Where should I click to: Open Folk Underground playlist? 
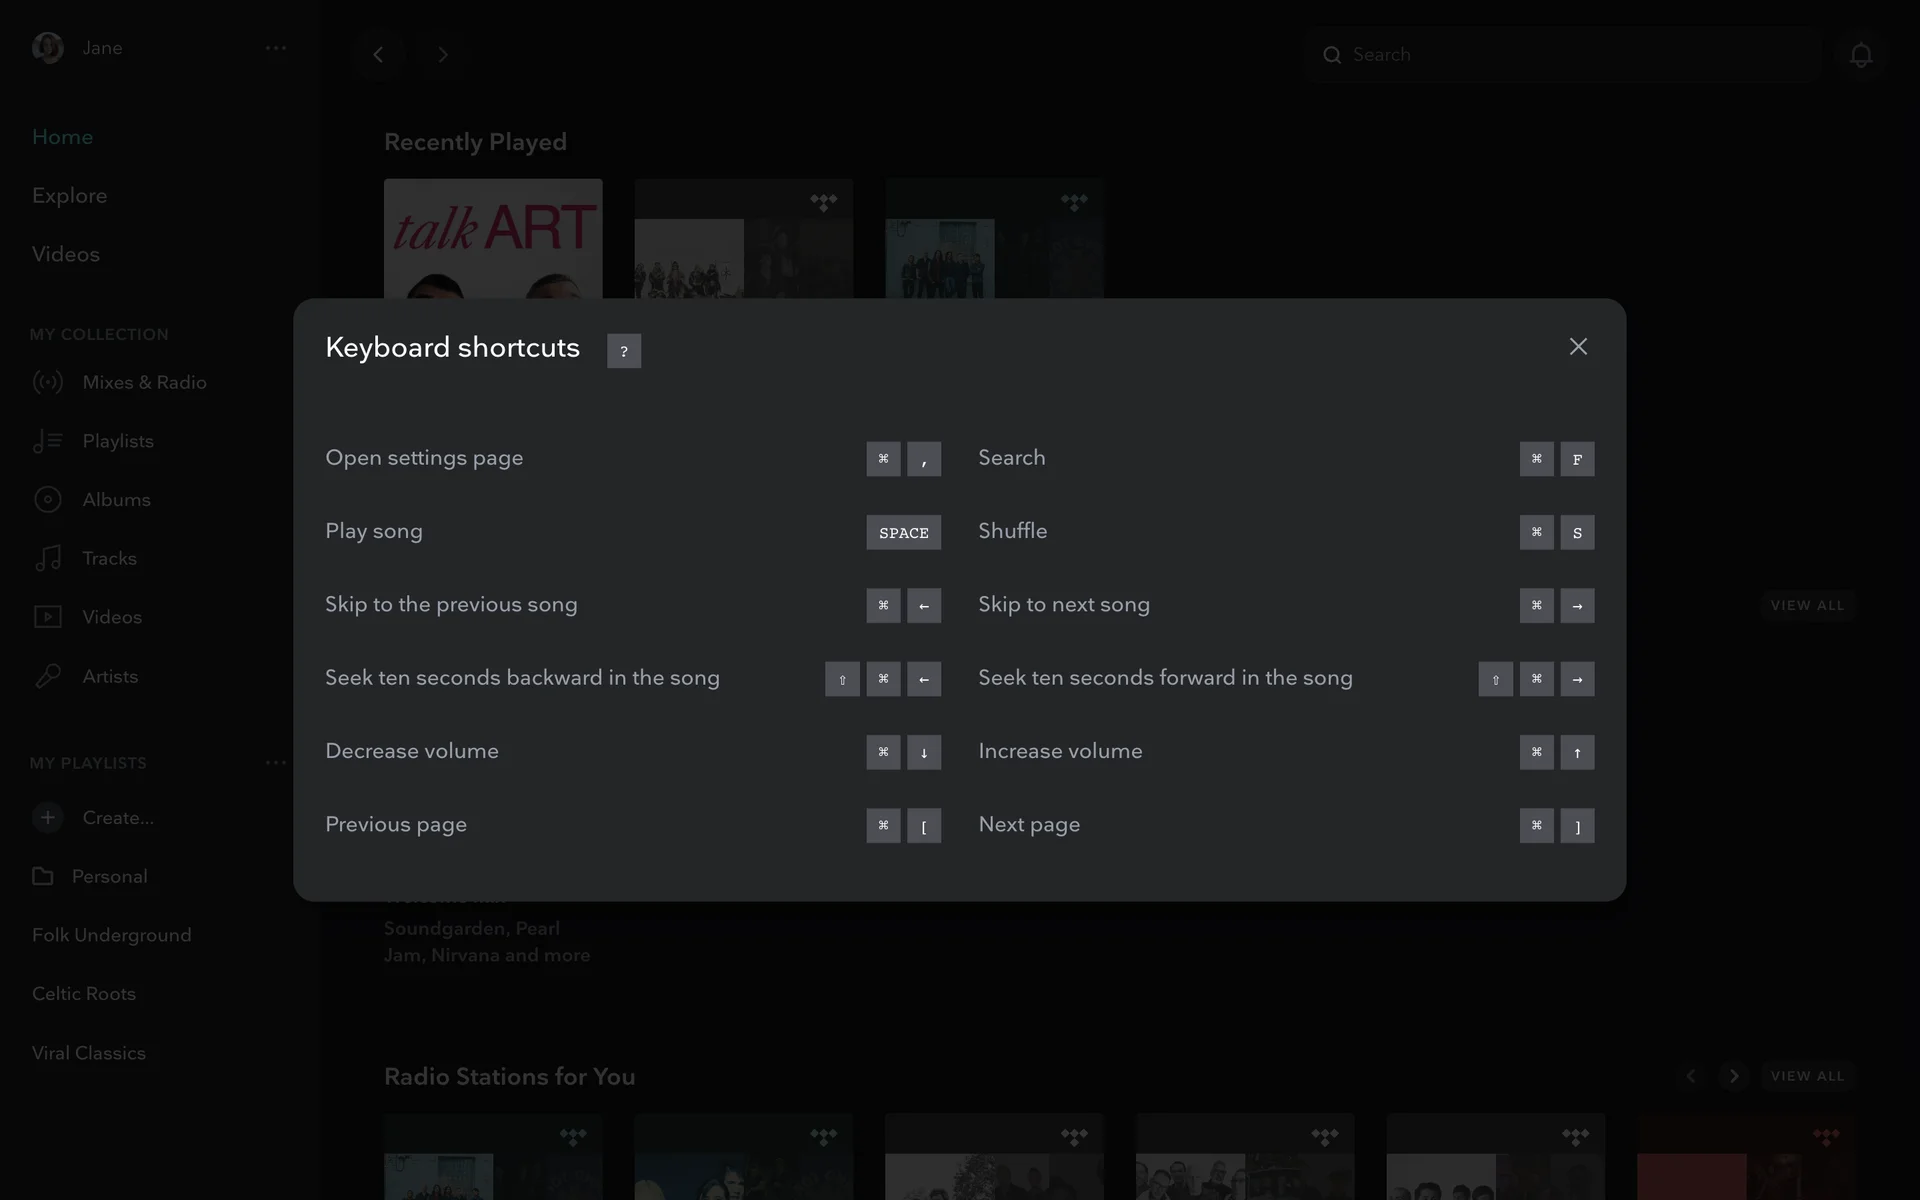(111, 935)
